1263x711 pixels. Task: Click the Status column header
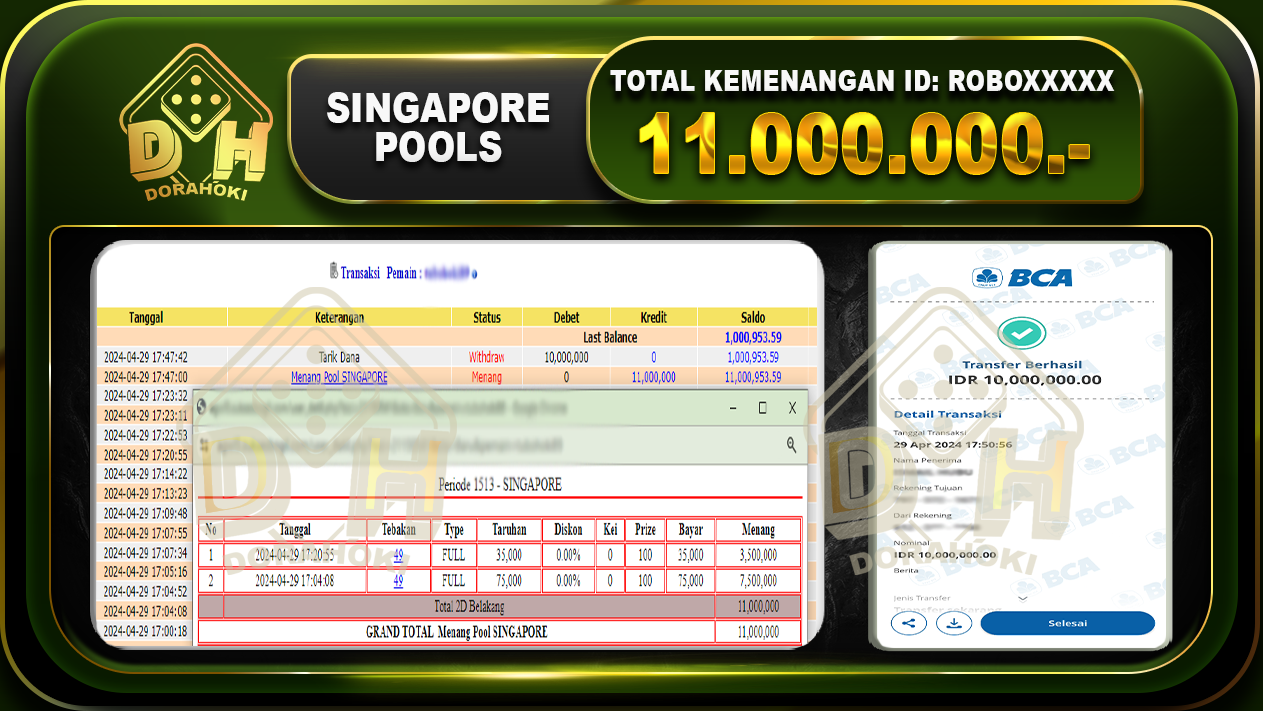click(487, 317)
